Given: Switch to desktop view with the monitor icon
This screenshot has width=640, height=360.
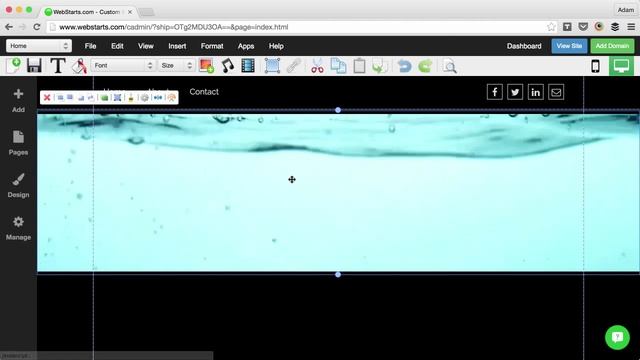Looking at the screenshot, I should click(x=621, y=66).
